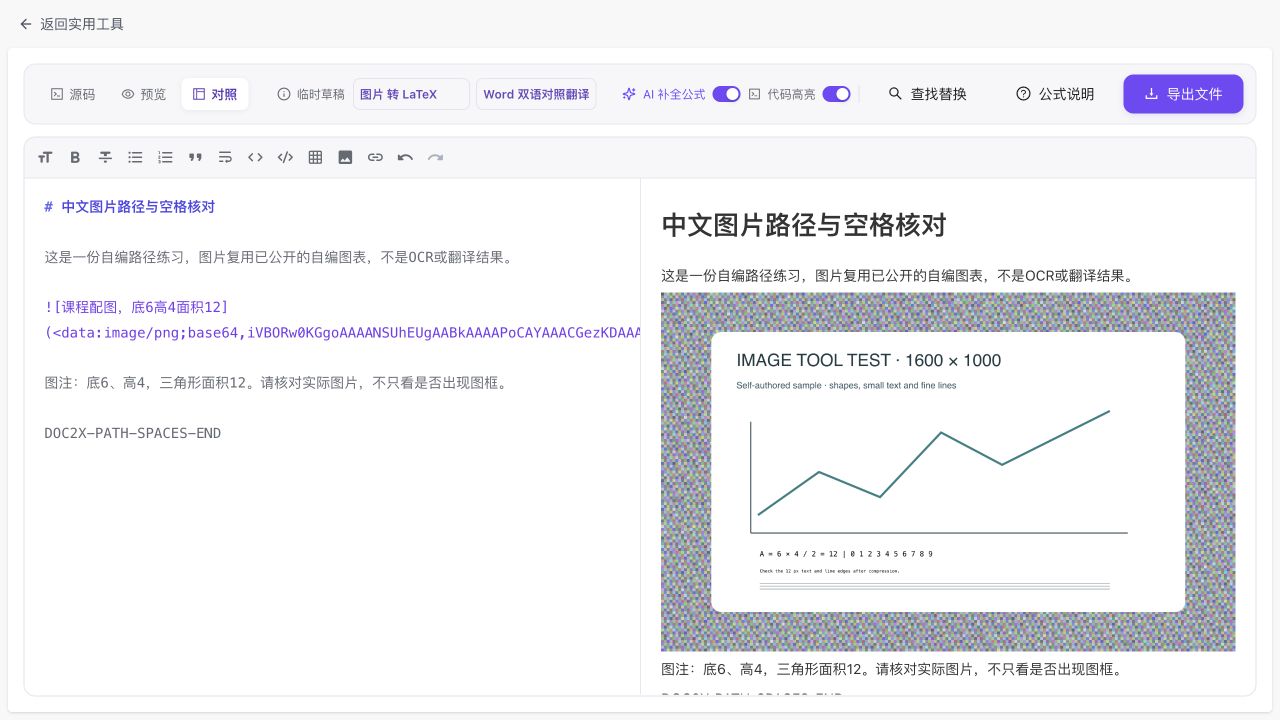Image resolution: width=1280 pixels, height=720 pixels.
Task: Click the source paragraph starting 这是一份自编路径练习
Action: tap(278, 257)
